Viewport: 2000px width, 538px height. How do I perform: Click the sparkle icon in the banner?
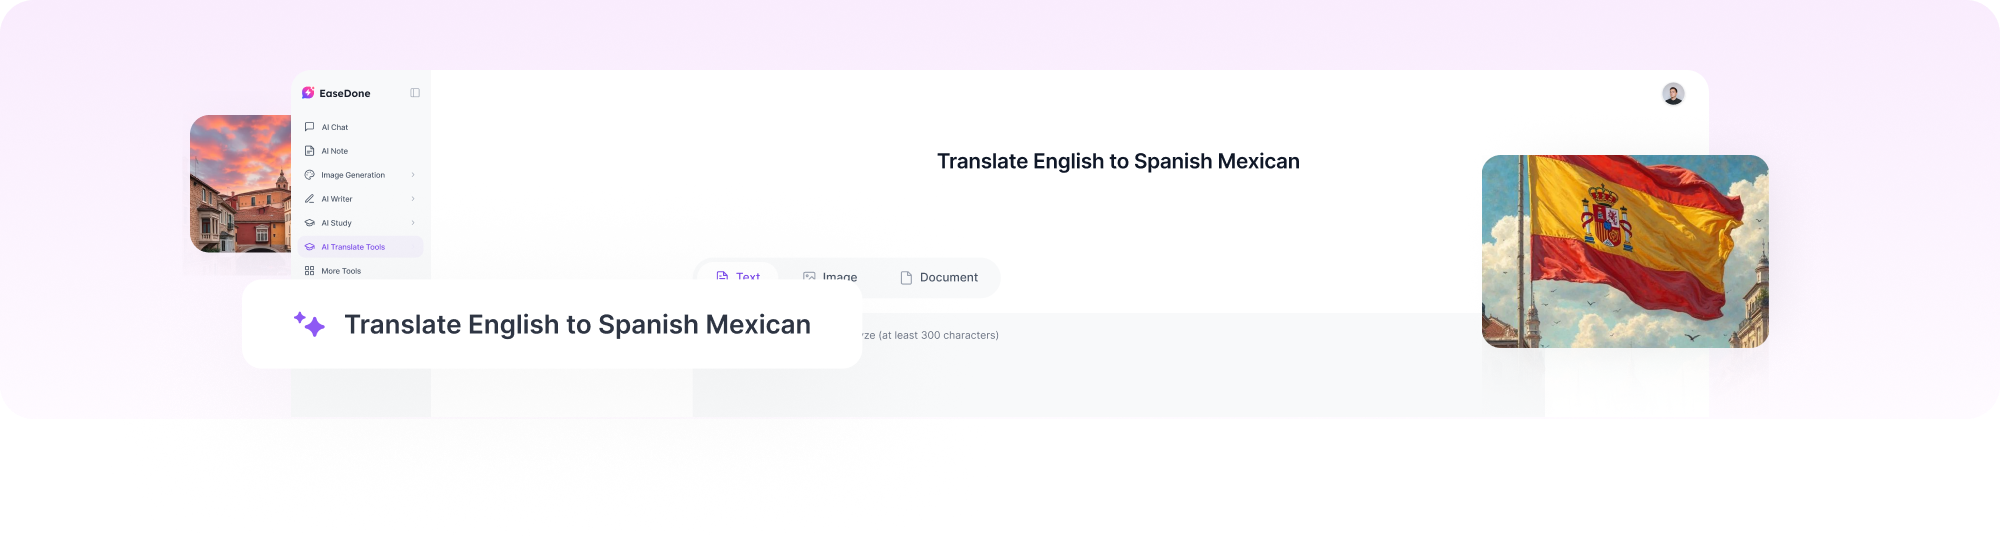[309, 324]
